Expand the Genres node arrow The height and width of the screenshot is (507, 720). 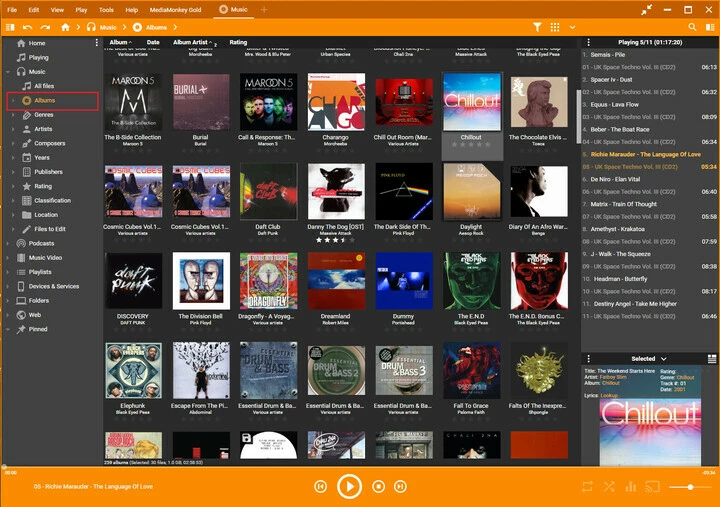[13, 115]
